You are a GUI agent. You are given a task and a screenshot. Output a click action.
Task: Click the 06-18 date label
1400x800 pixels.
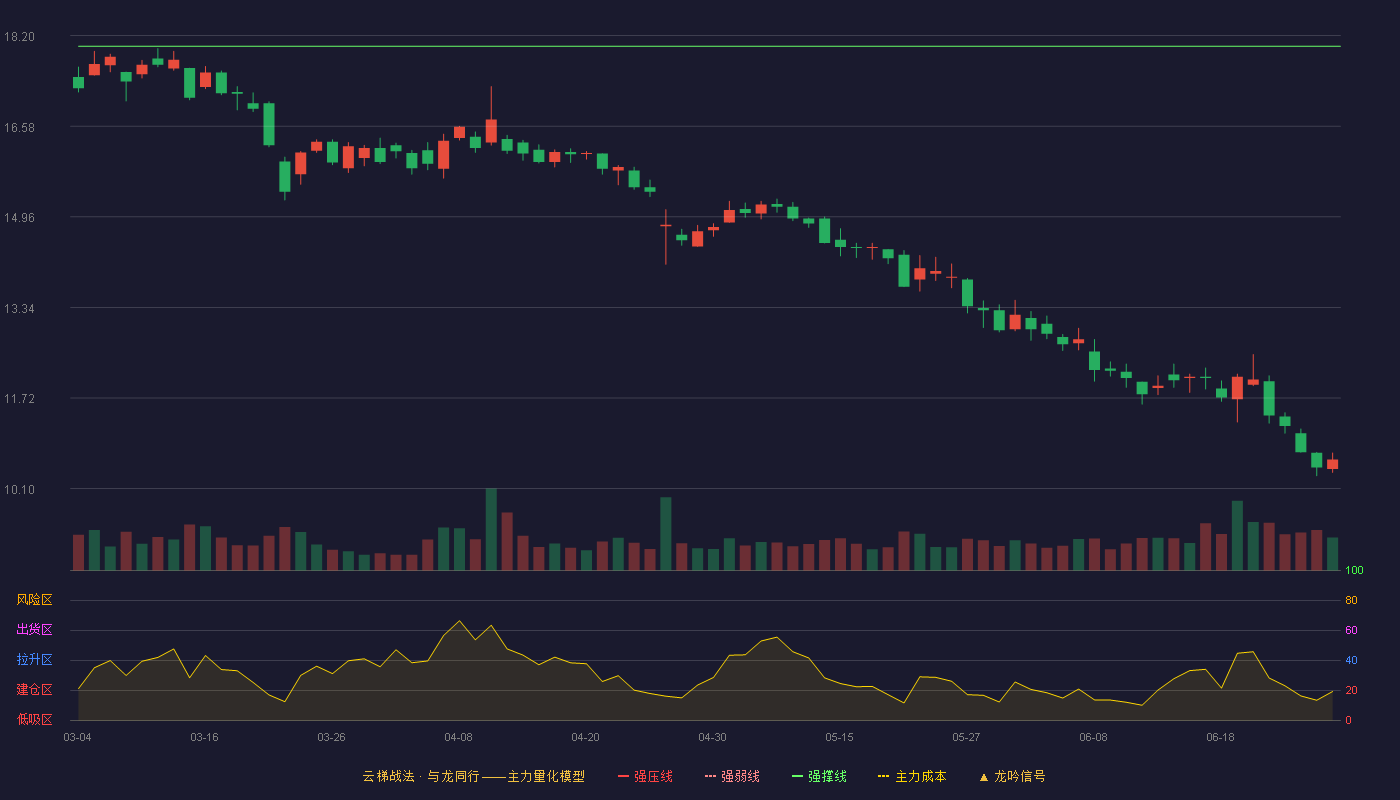[1220, 737]
